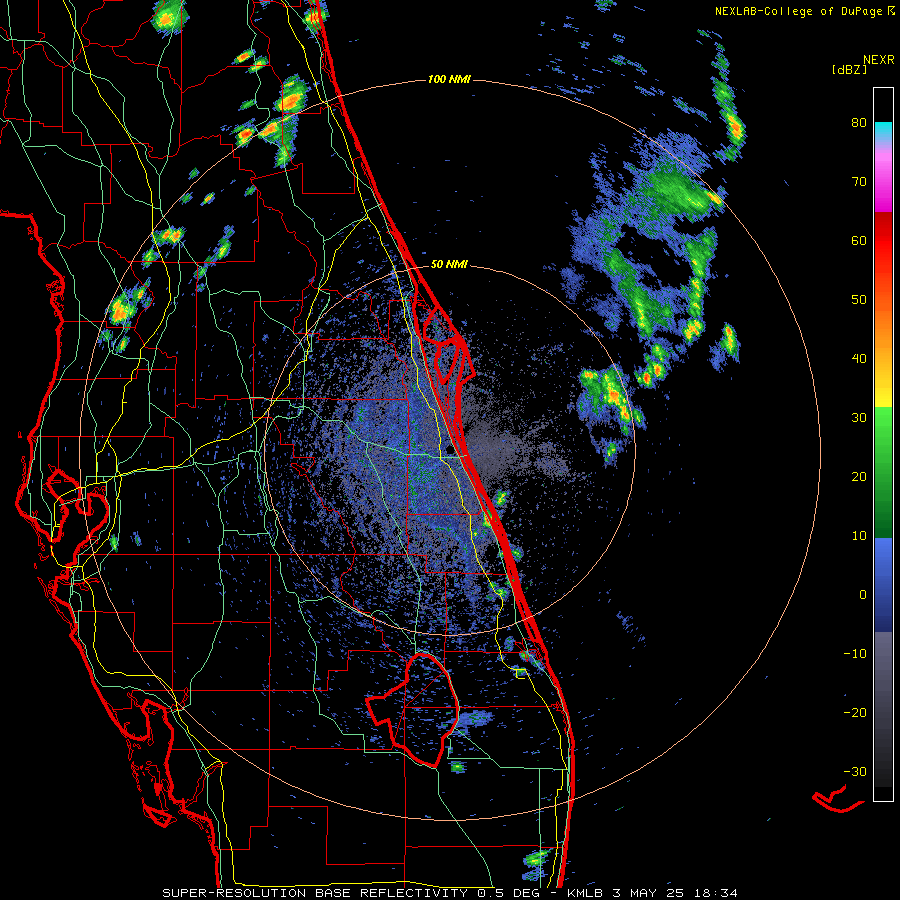
Task: Click the [dBZ] units label
Action: [x=849, y=69]
